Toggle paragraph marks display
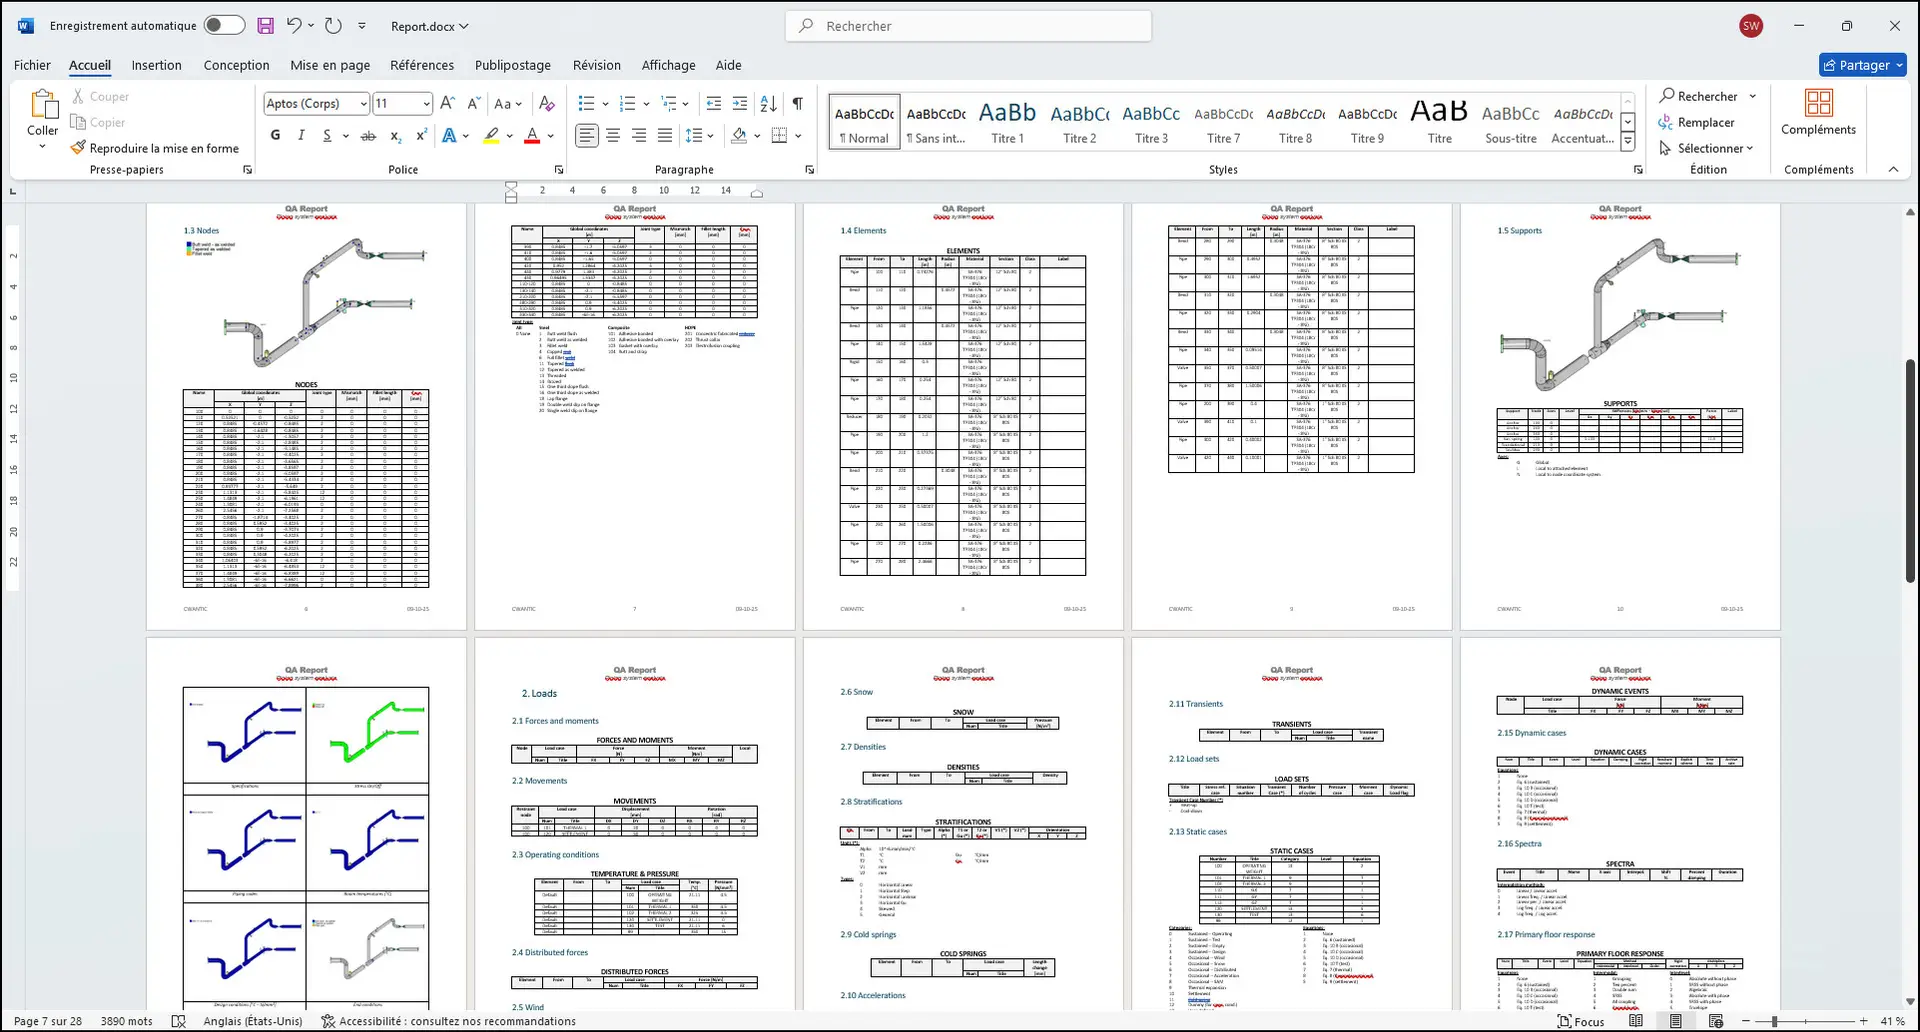The height and width of the screenshot is (1032, 1920). (x=798, y=104)
